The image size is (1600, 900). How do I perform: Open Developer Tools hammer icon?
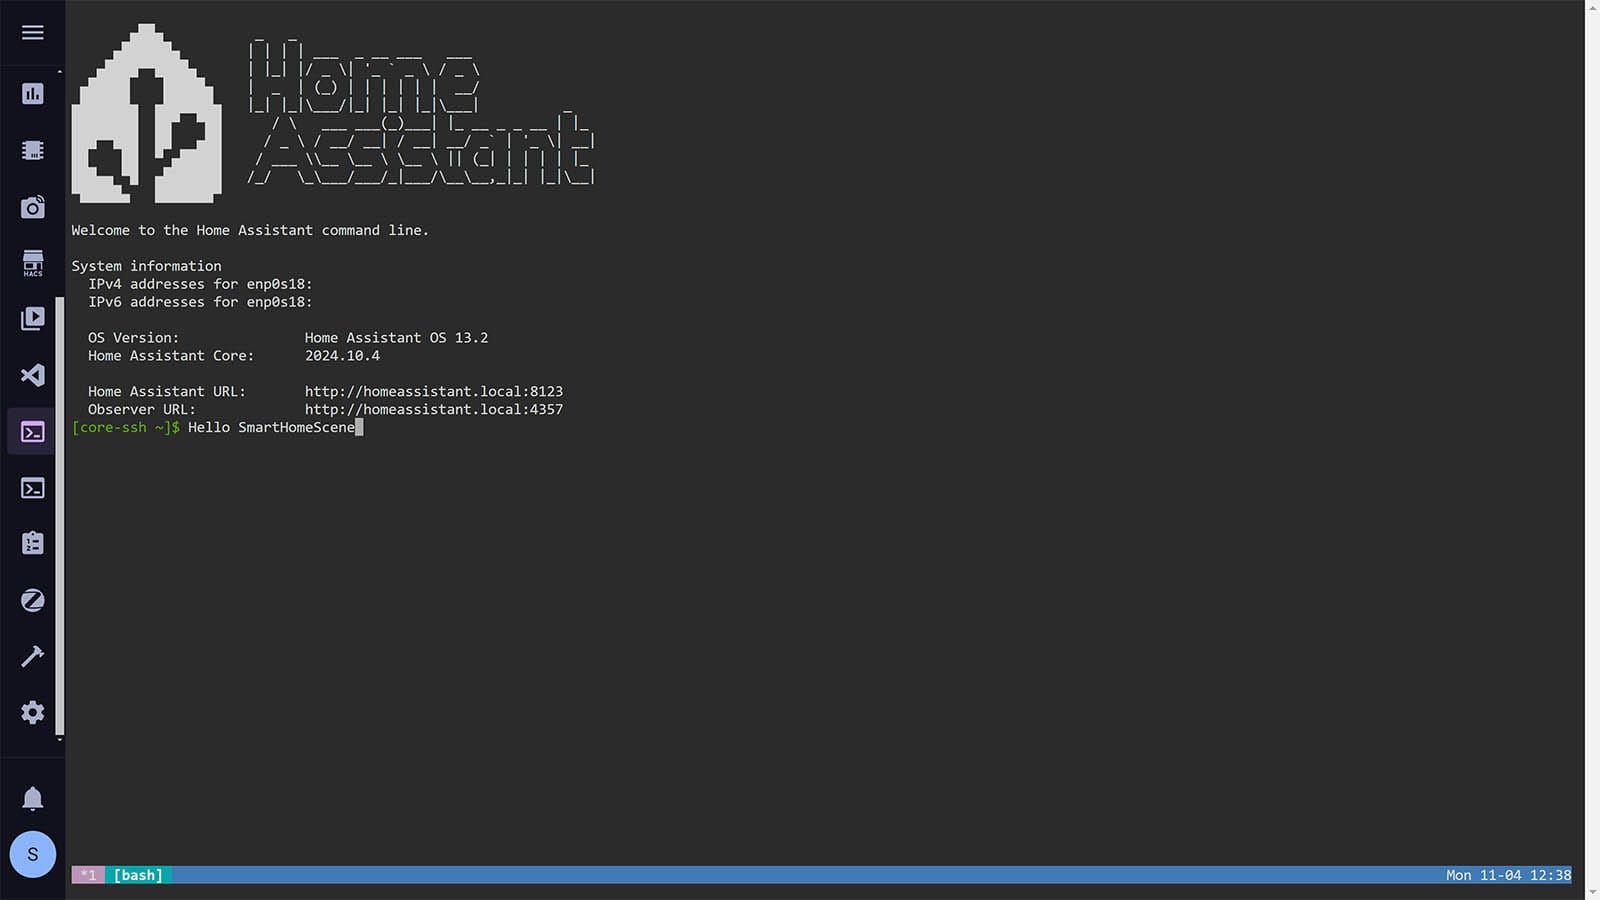(x=33, y=656)
